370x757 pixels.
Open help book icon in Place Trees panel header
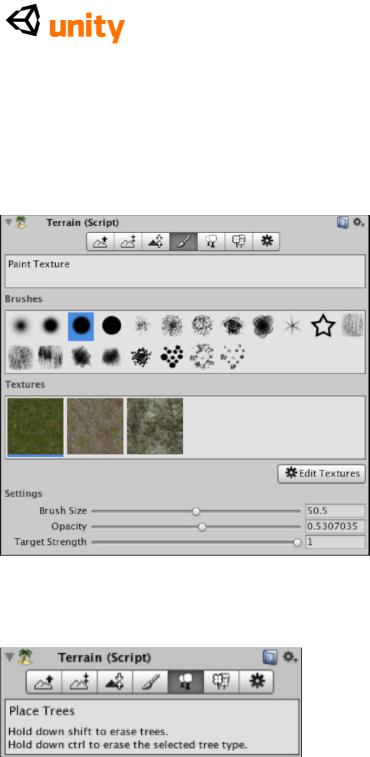[270, 657]
